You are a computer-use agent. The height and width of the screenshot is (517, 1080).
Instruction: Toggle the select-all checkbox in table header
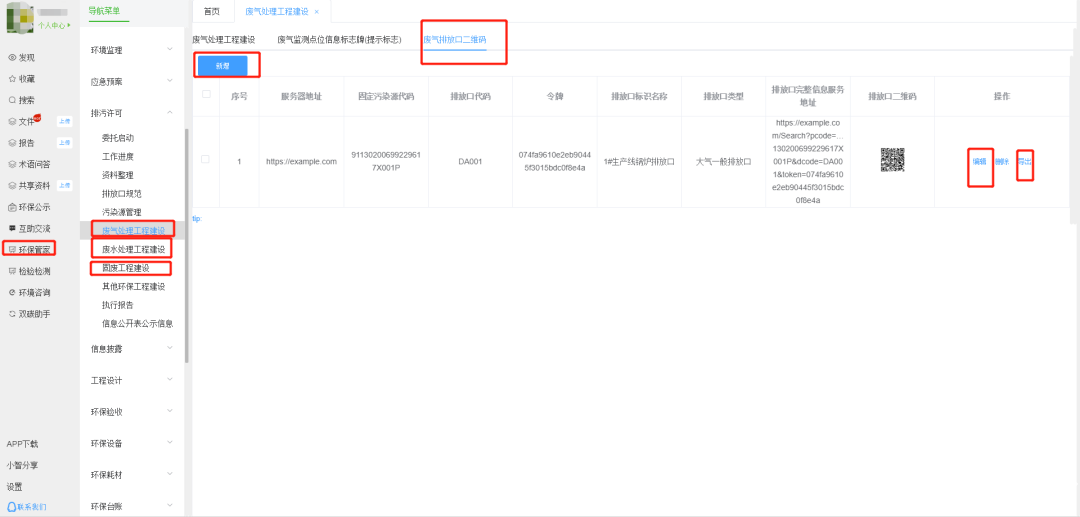(206, 95)
